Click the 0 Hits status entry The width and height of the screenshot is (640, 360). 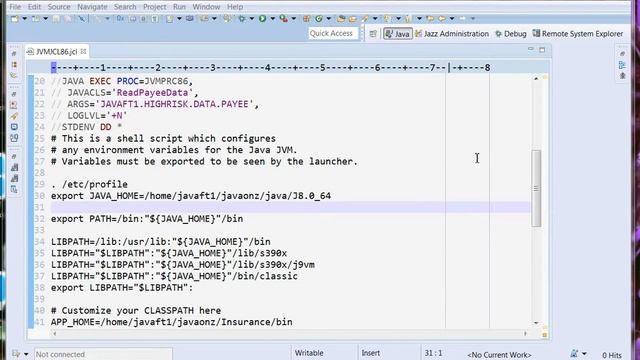point(612,356)
